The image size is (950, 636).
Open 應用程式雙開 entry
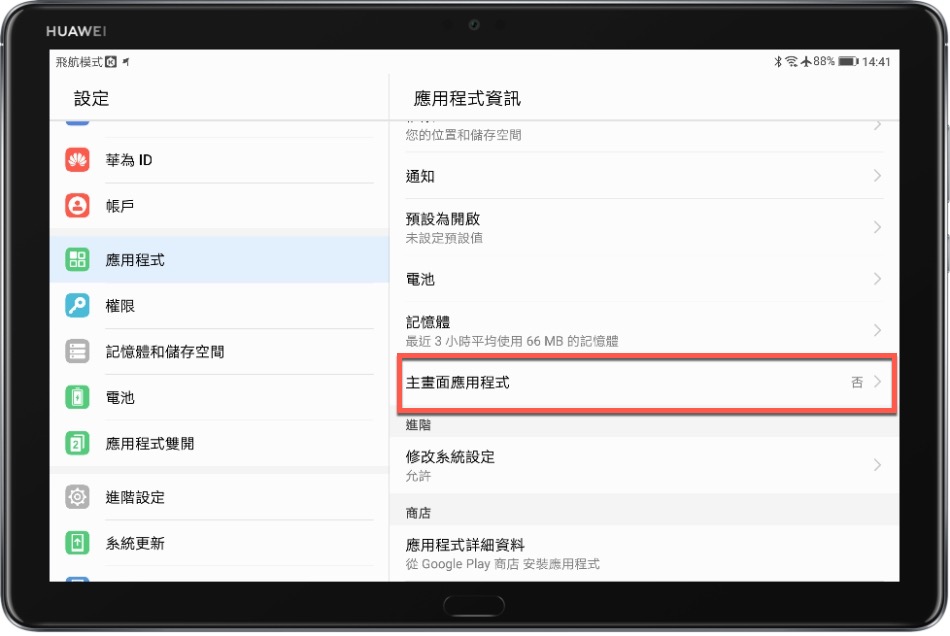pyautogui.click(x=220, y=444)
